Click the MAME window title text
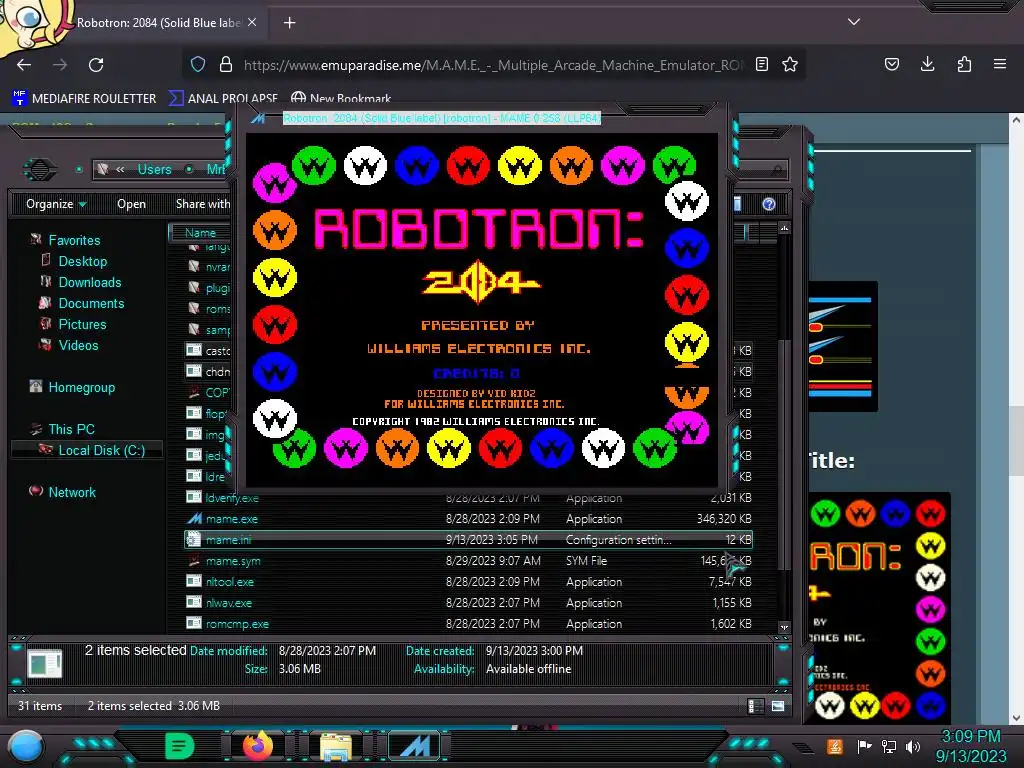This screenshot has height=768, width=1024. (441, 118)
